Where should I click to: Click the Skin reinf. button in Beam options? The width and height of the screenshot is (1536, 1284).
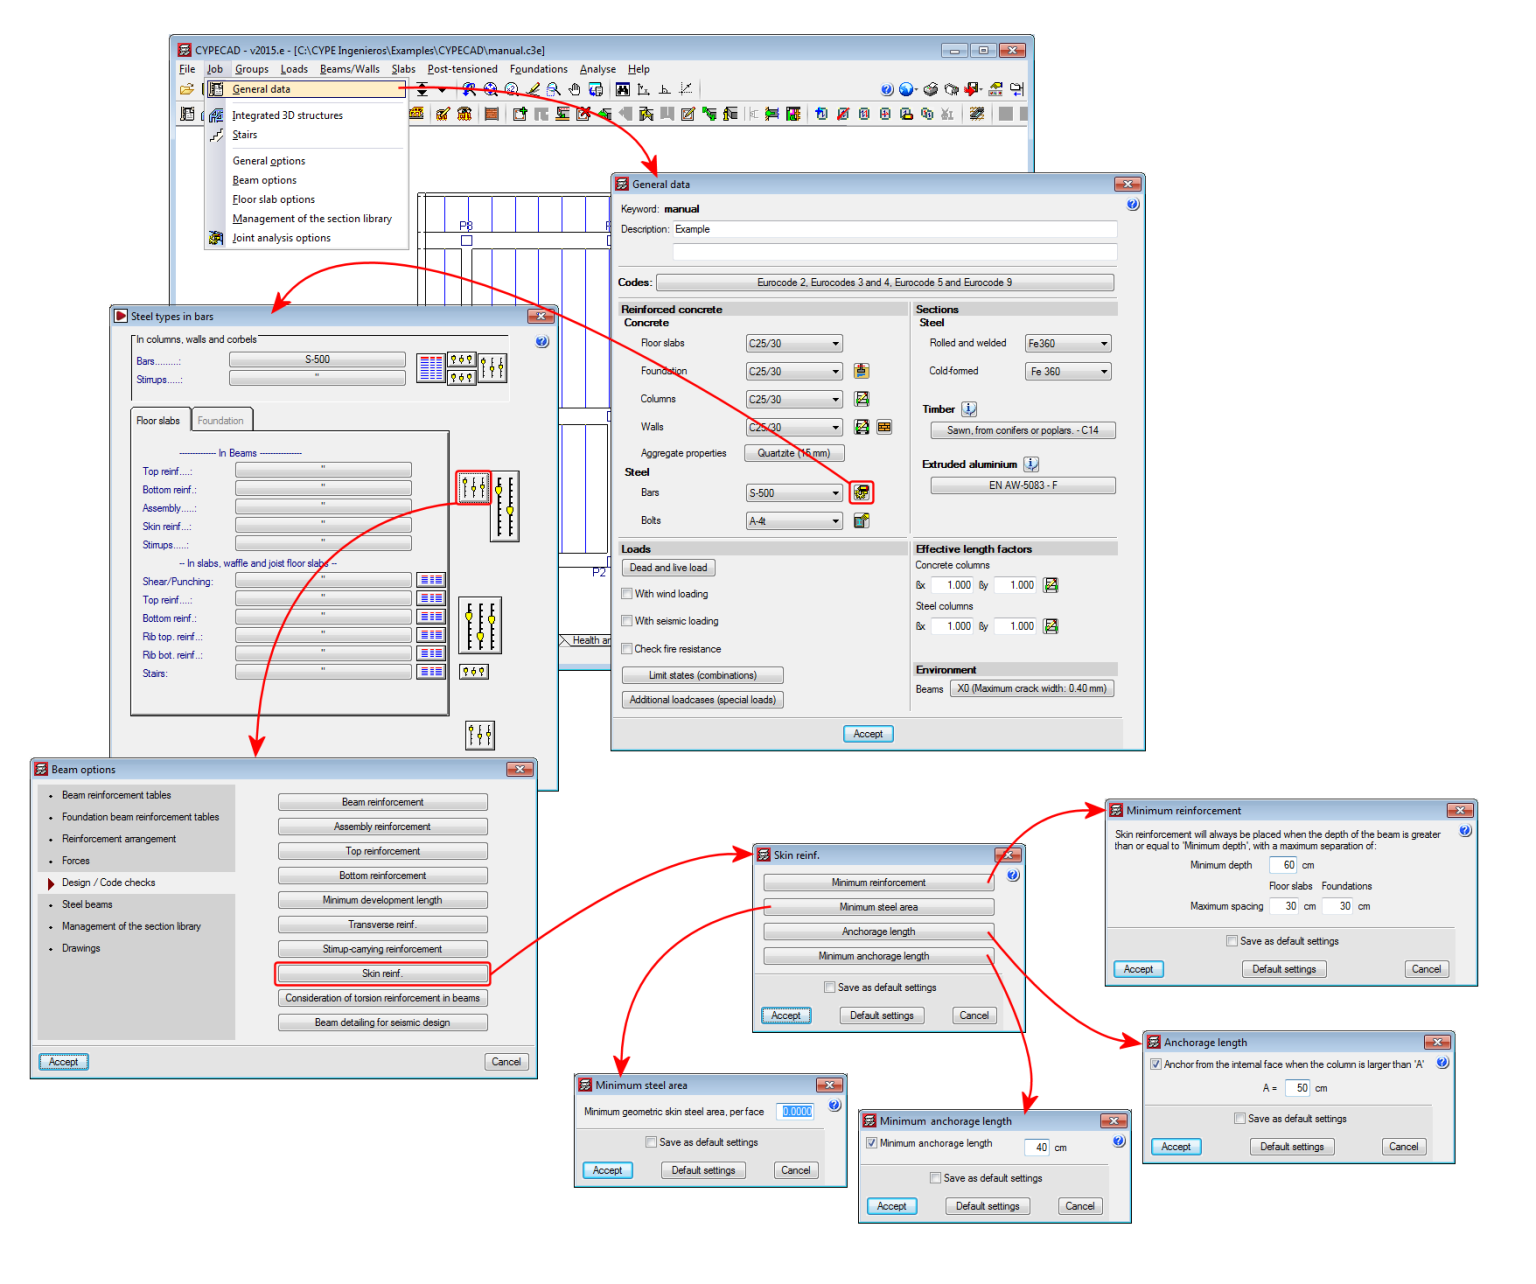[383, 973]
